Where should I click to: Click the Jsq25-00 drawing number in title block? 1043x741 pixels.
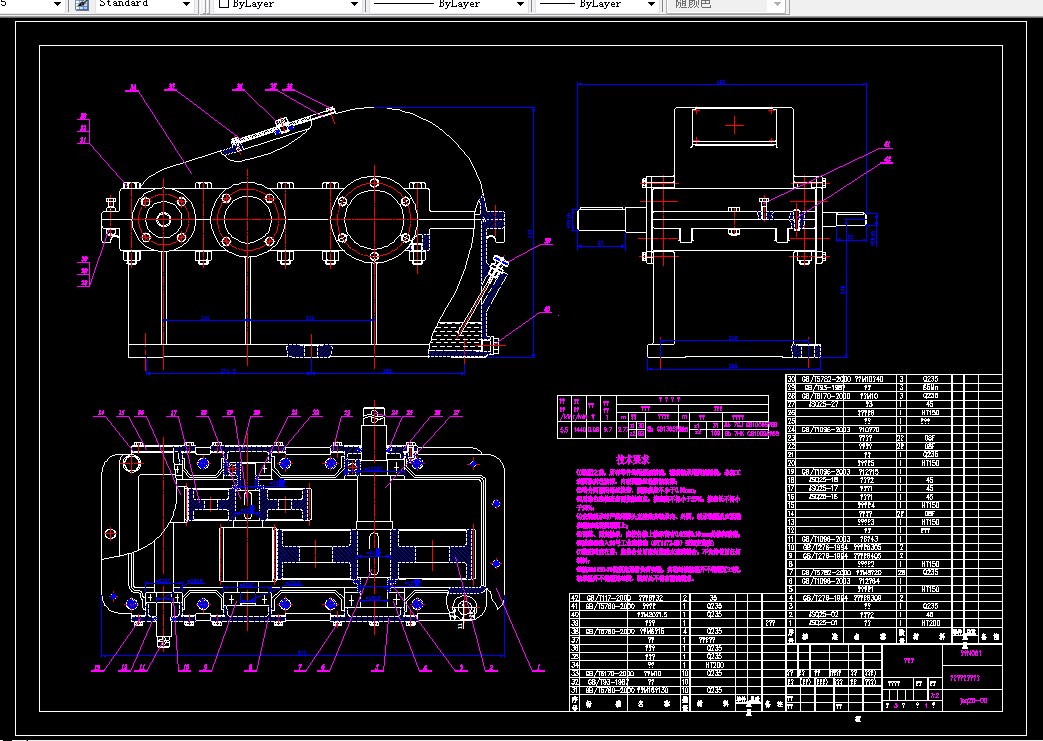tap(972, 700)
